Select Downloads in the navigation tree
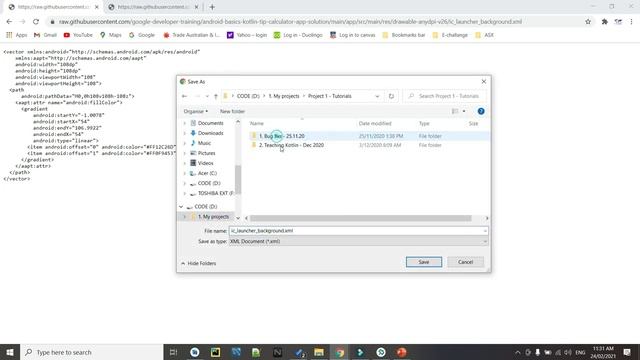The image size is (640, 360). tap(210, 133)
